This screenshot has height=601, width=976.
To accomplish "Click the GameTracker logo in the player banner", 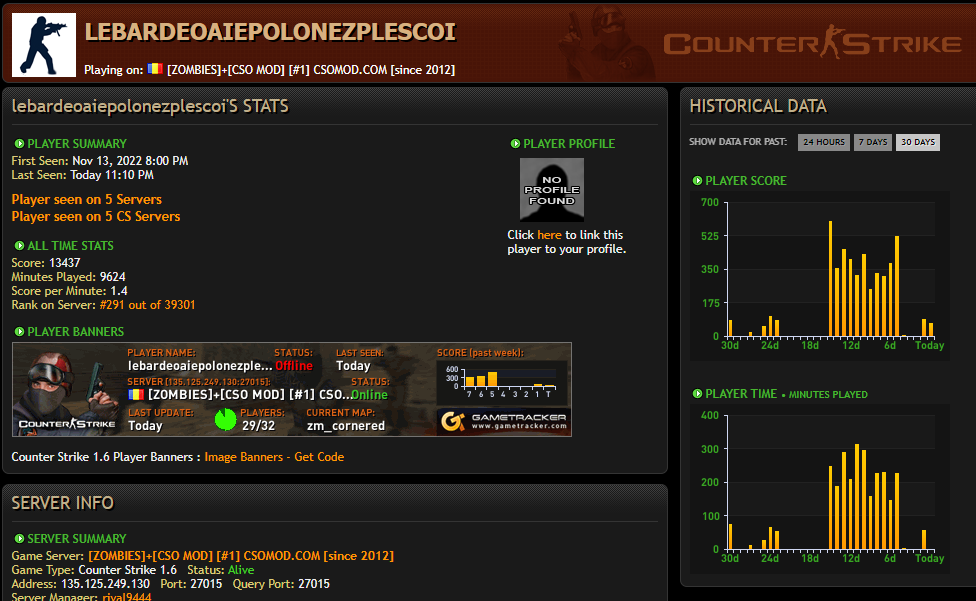I will coord(504,421).
